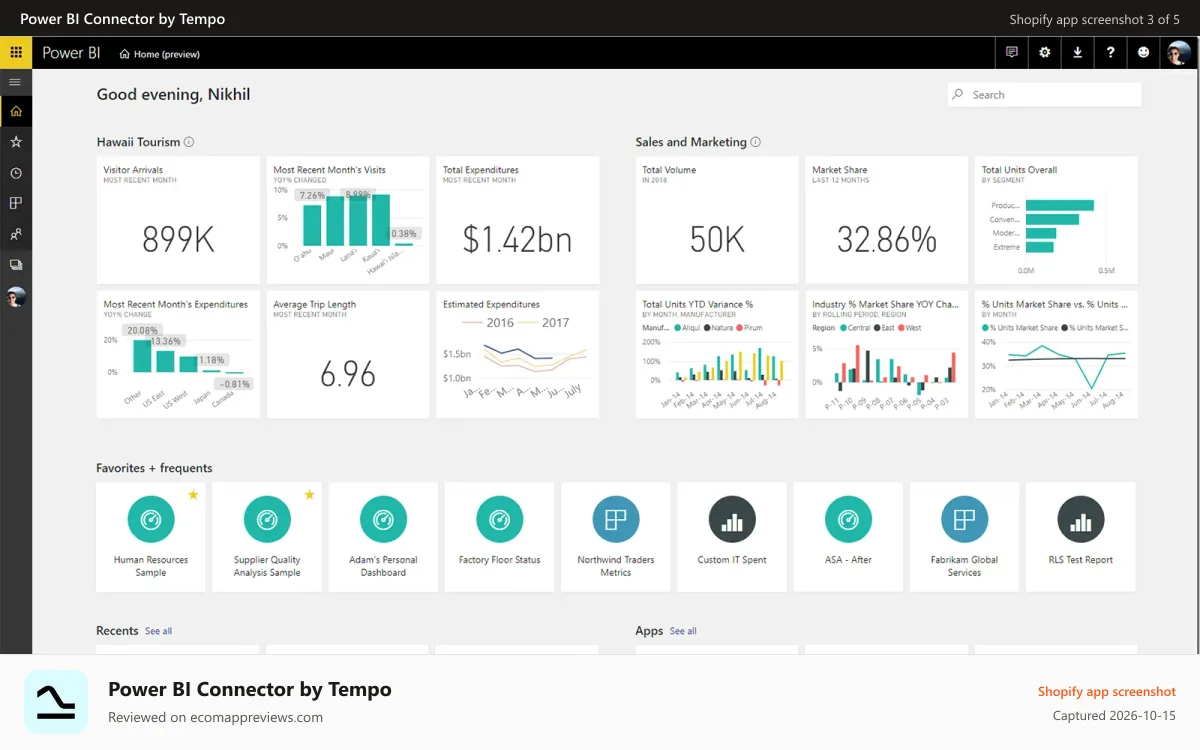Screen dimensions: 1200x750
Task: Open Market Share 32.86% tile
Action: click(887, 220)
